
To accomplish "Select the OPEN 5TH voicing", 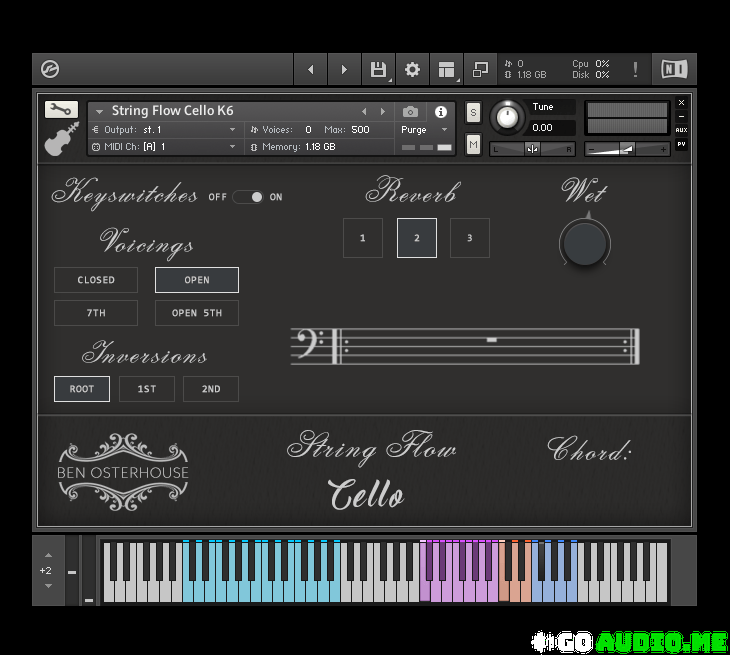I will click(197, 313).
